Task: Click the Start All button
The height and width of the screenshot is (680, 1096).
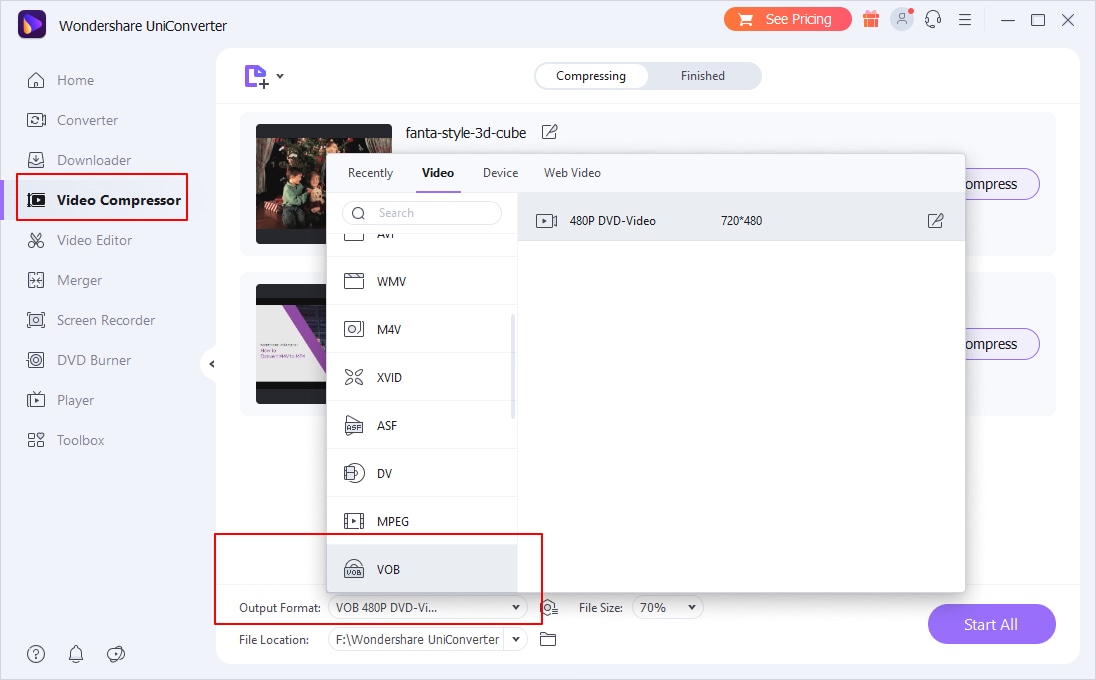Action: (991, 624)
